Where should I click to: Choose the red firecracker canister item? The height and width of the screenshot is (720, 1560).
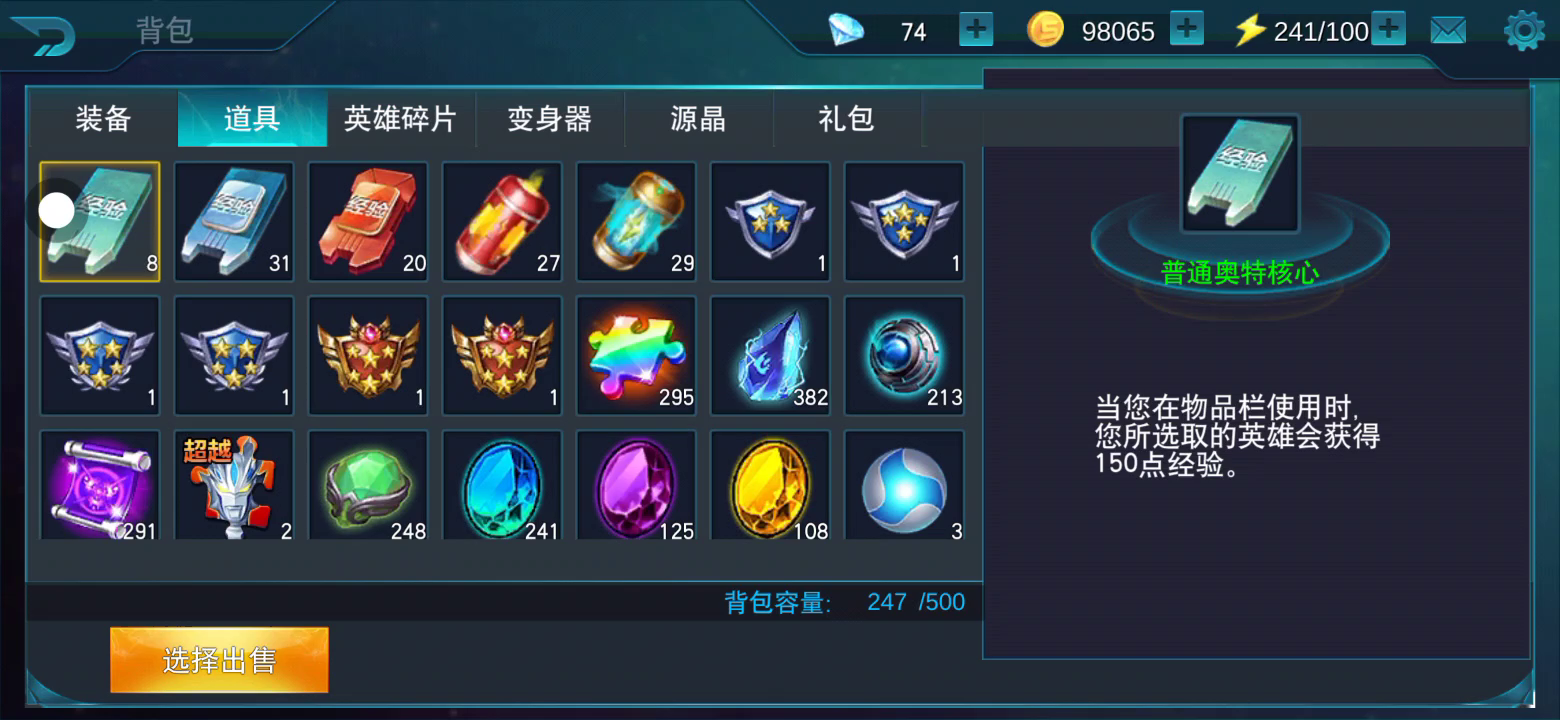[502, 221]
